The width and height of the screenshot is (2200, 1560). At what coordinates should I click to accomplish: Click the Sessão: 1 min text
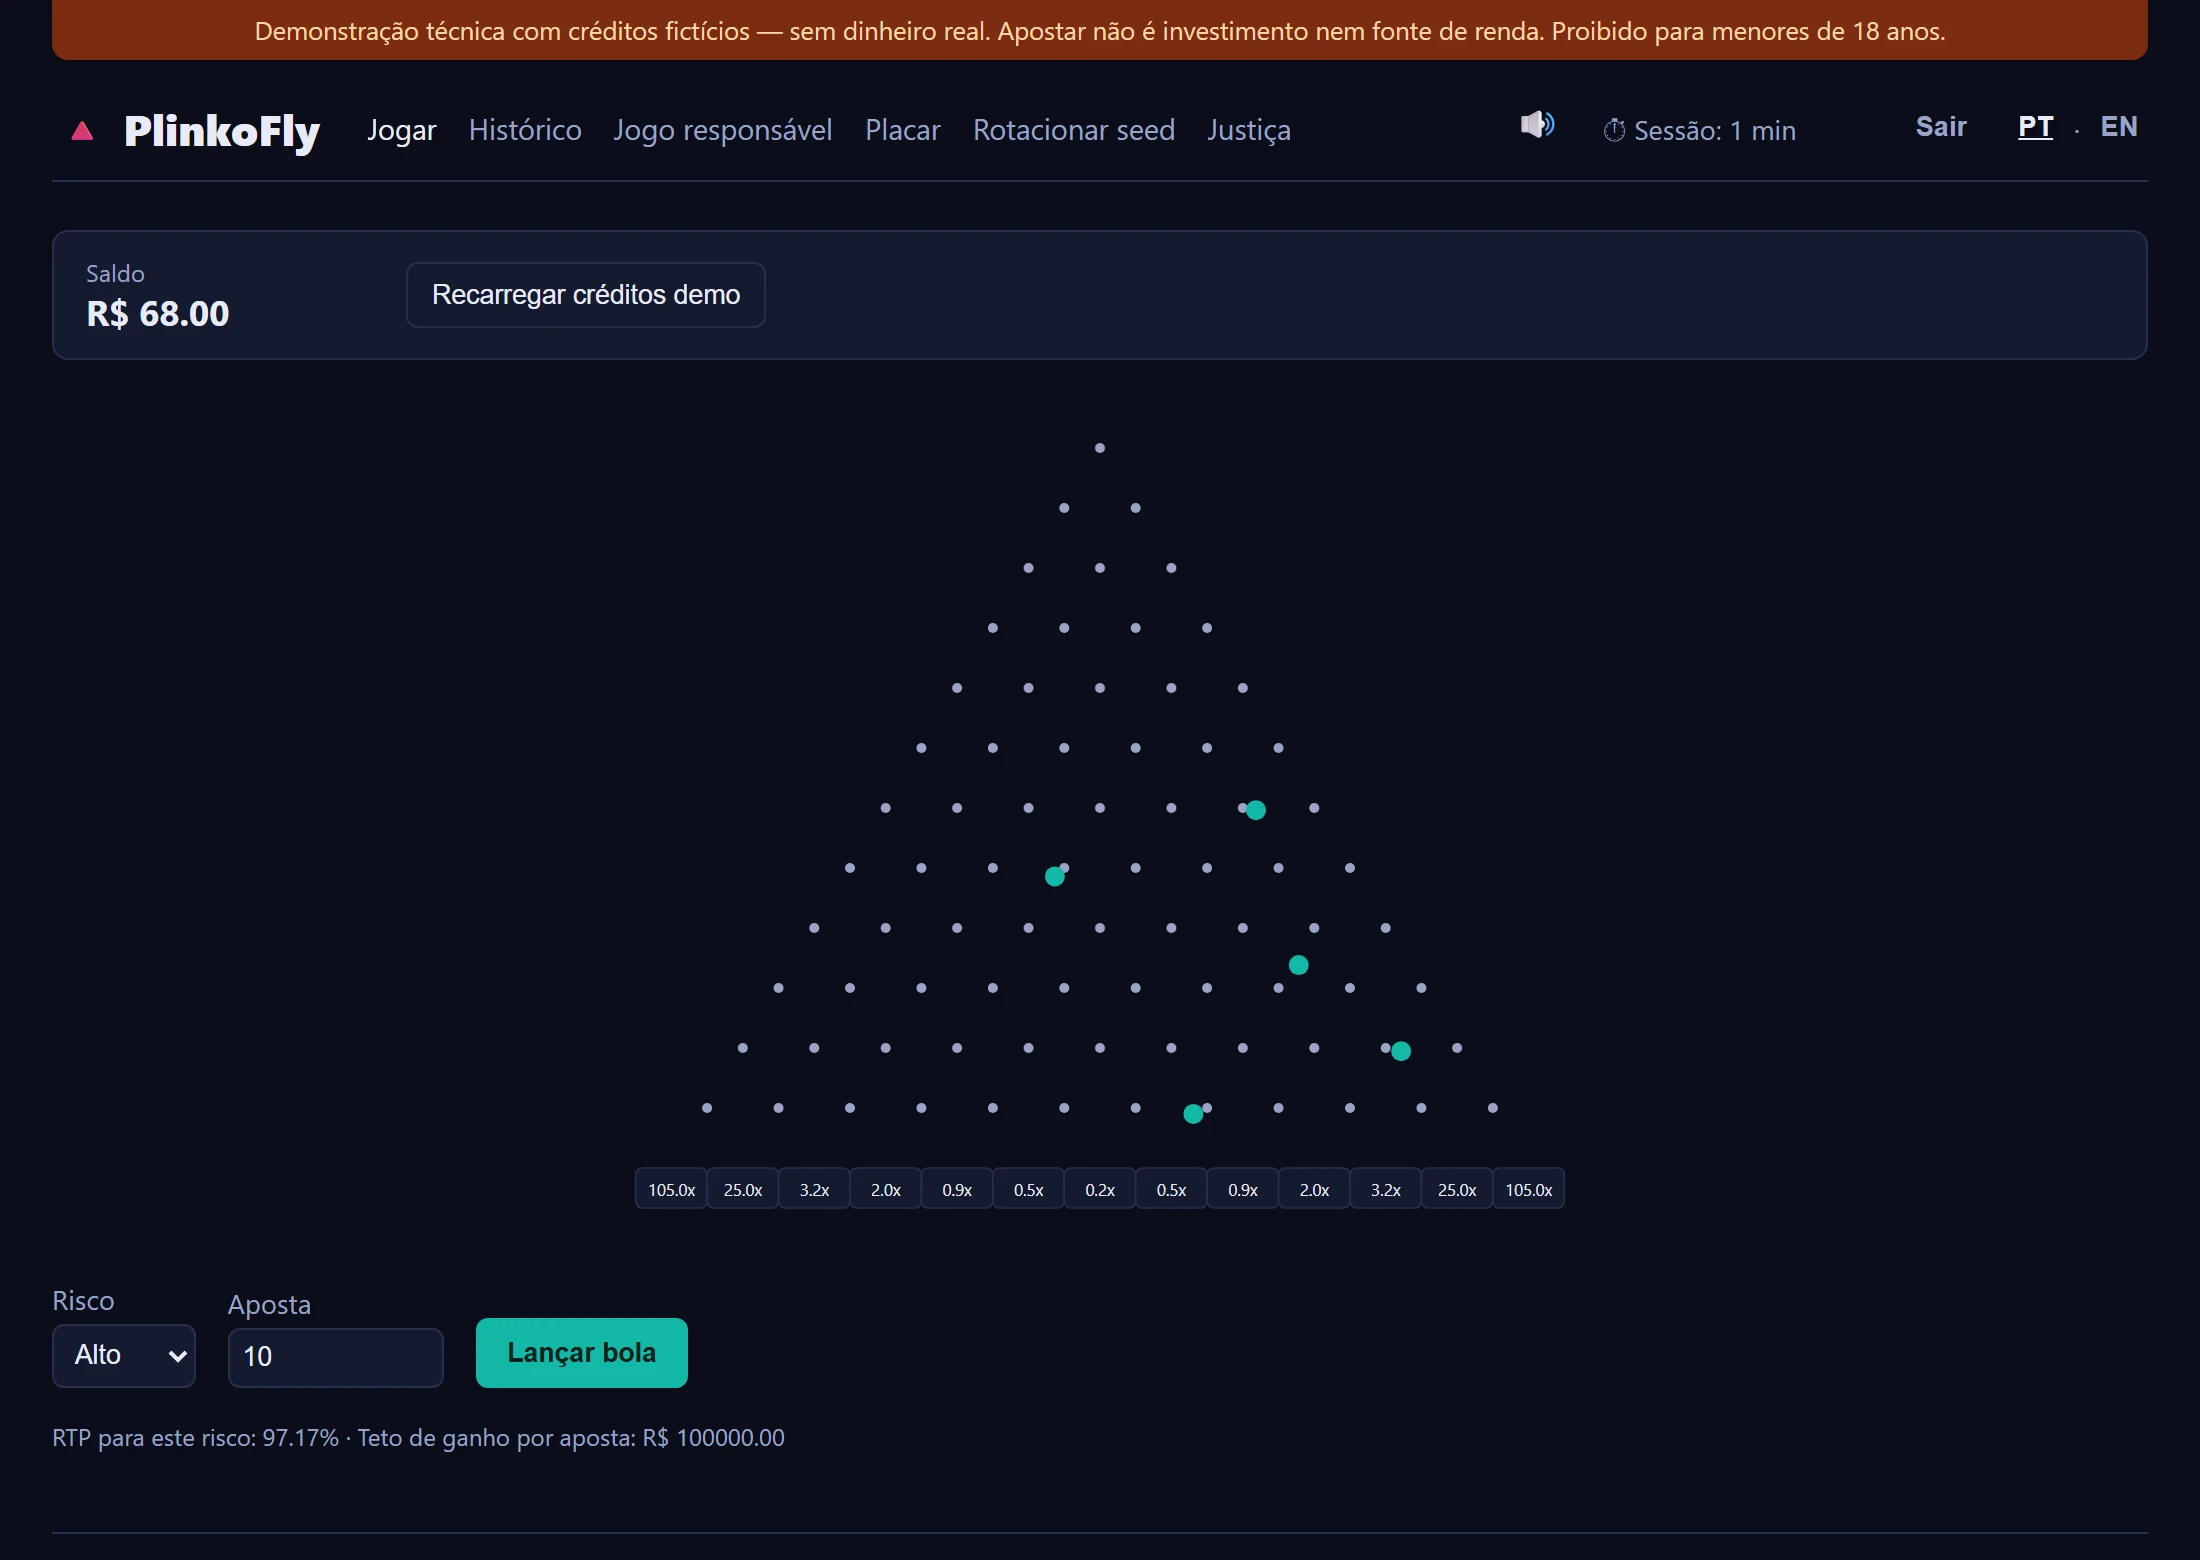(1715, 131)
